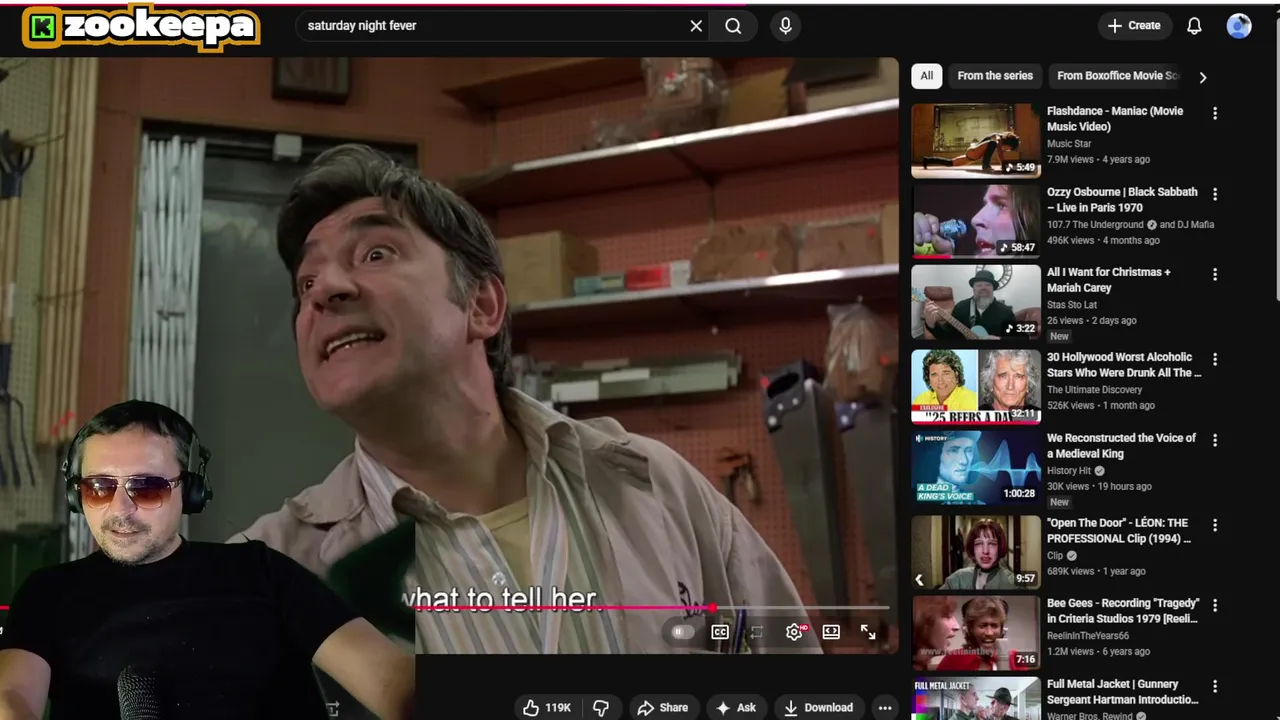Open 30 Hollywood Worst Alcoholic Stars thumbnail
Viewport: 1280px width, 720px height.
[x=976, y=386]
